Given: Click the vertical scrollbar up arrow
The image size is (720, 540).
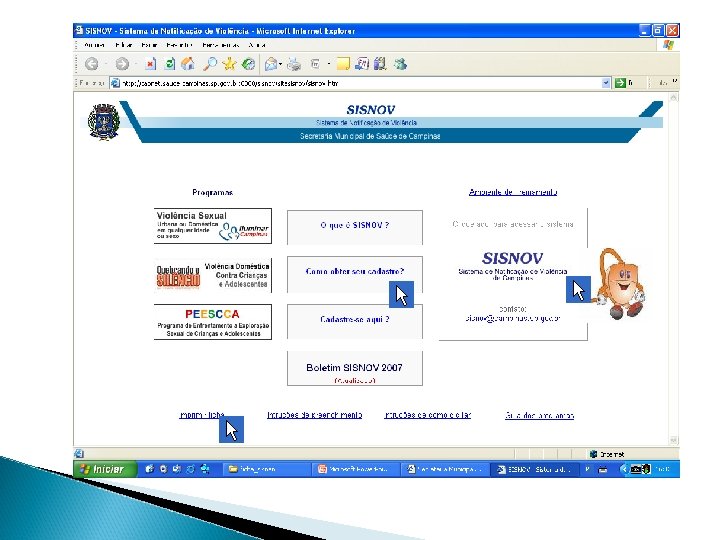Looking at the screenshot, I should [x=674, y=97].
